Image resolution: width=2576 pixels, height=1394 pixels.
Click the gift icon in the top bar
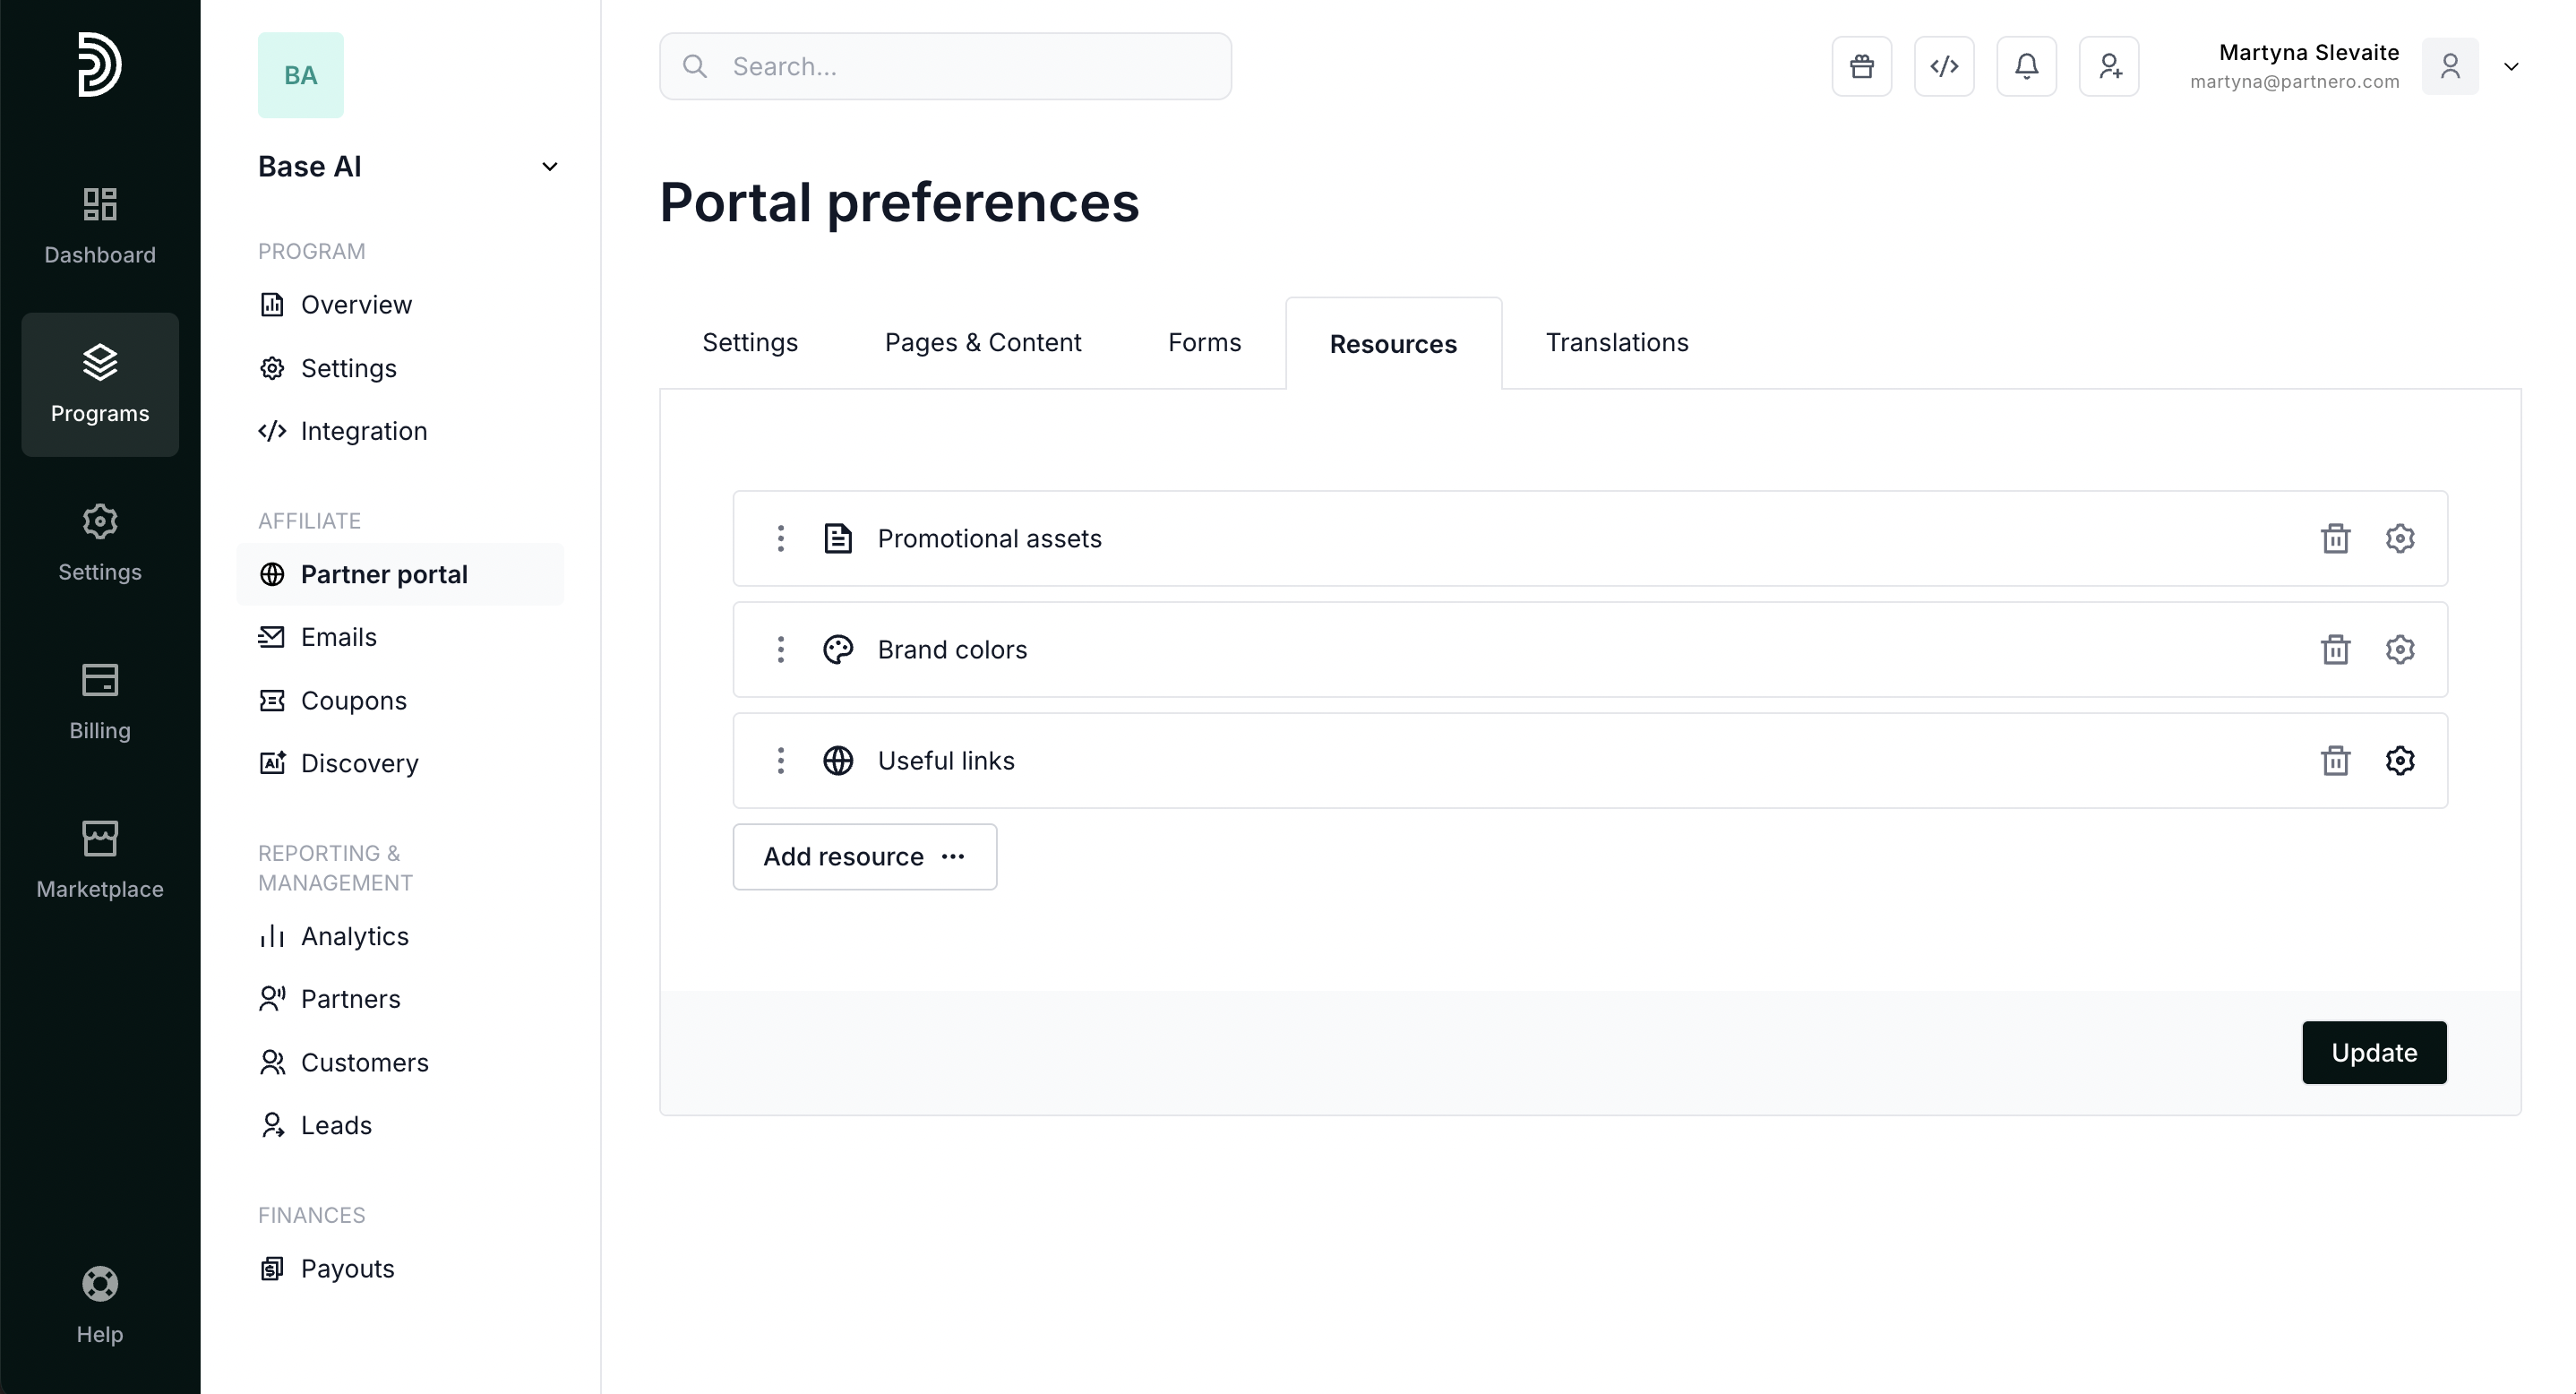coord(1861,67)
